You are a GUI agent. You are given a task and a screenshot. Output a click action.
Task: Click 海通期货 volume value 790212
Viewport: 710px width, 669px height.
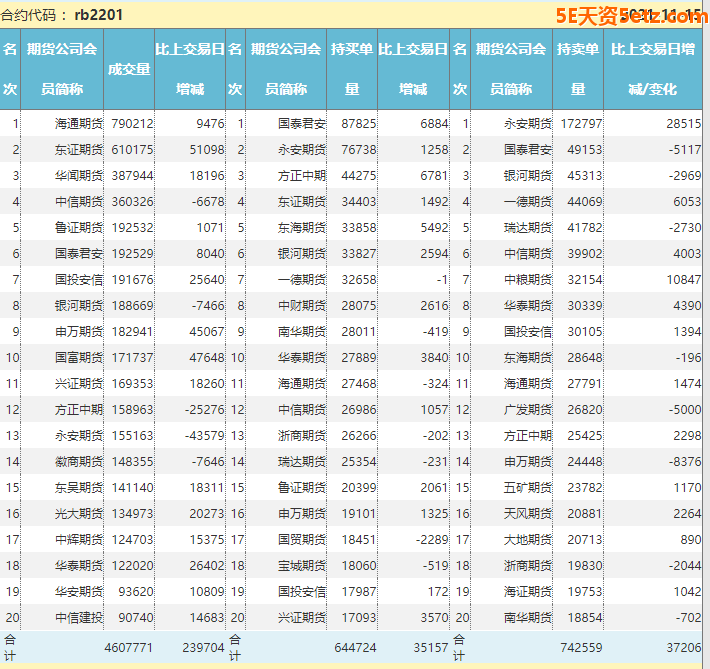pyautogui.click(x=132, y=124)
